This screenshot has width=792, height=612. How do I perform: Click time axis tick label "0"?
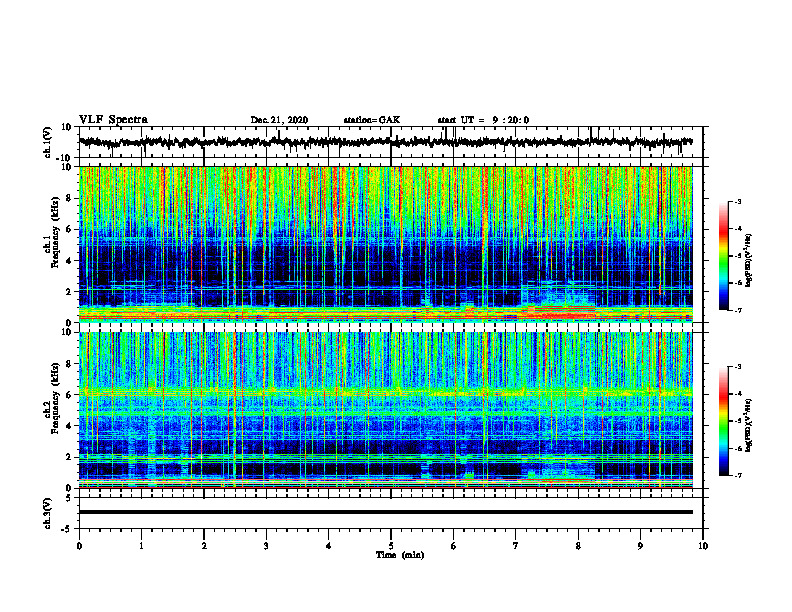pos(79,546)
